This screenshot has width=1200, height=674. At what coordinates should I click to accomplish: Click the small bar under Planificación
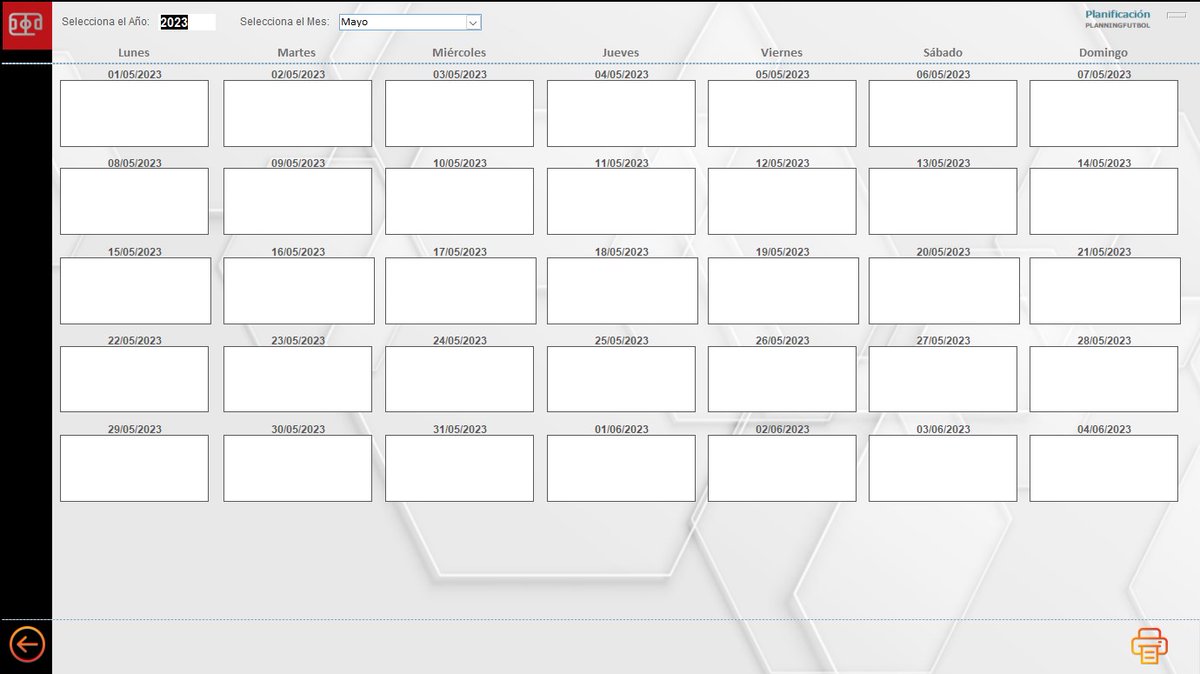(x=1176, y=15)
